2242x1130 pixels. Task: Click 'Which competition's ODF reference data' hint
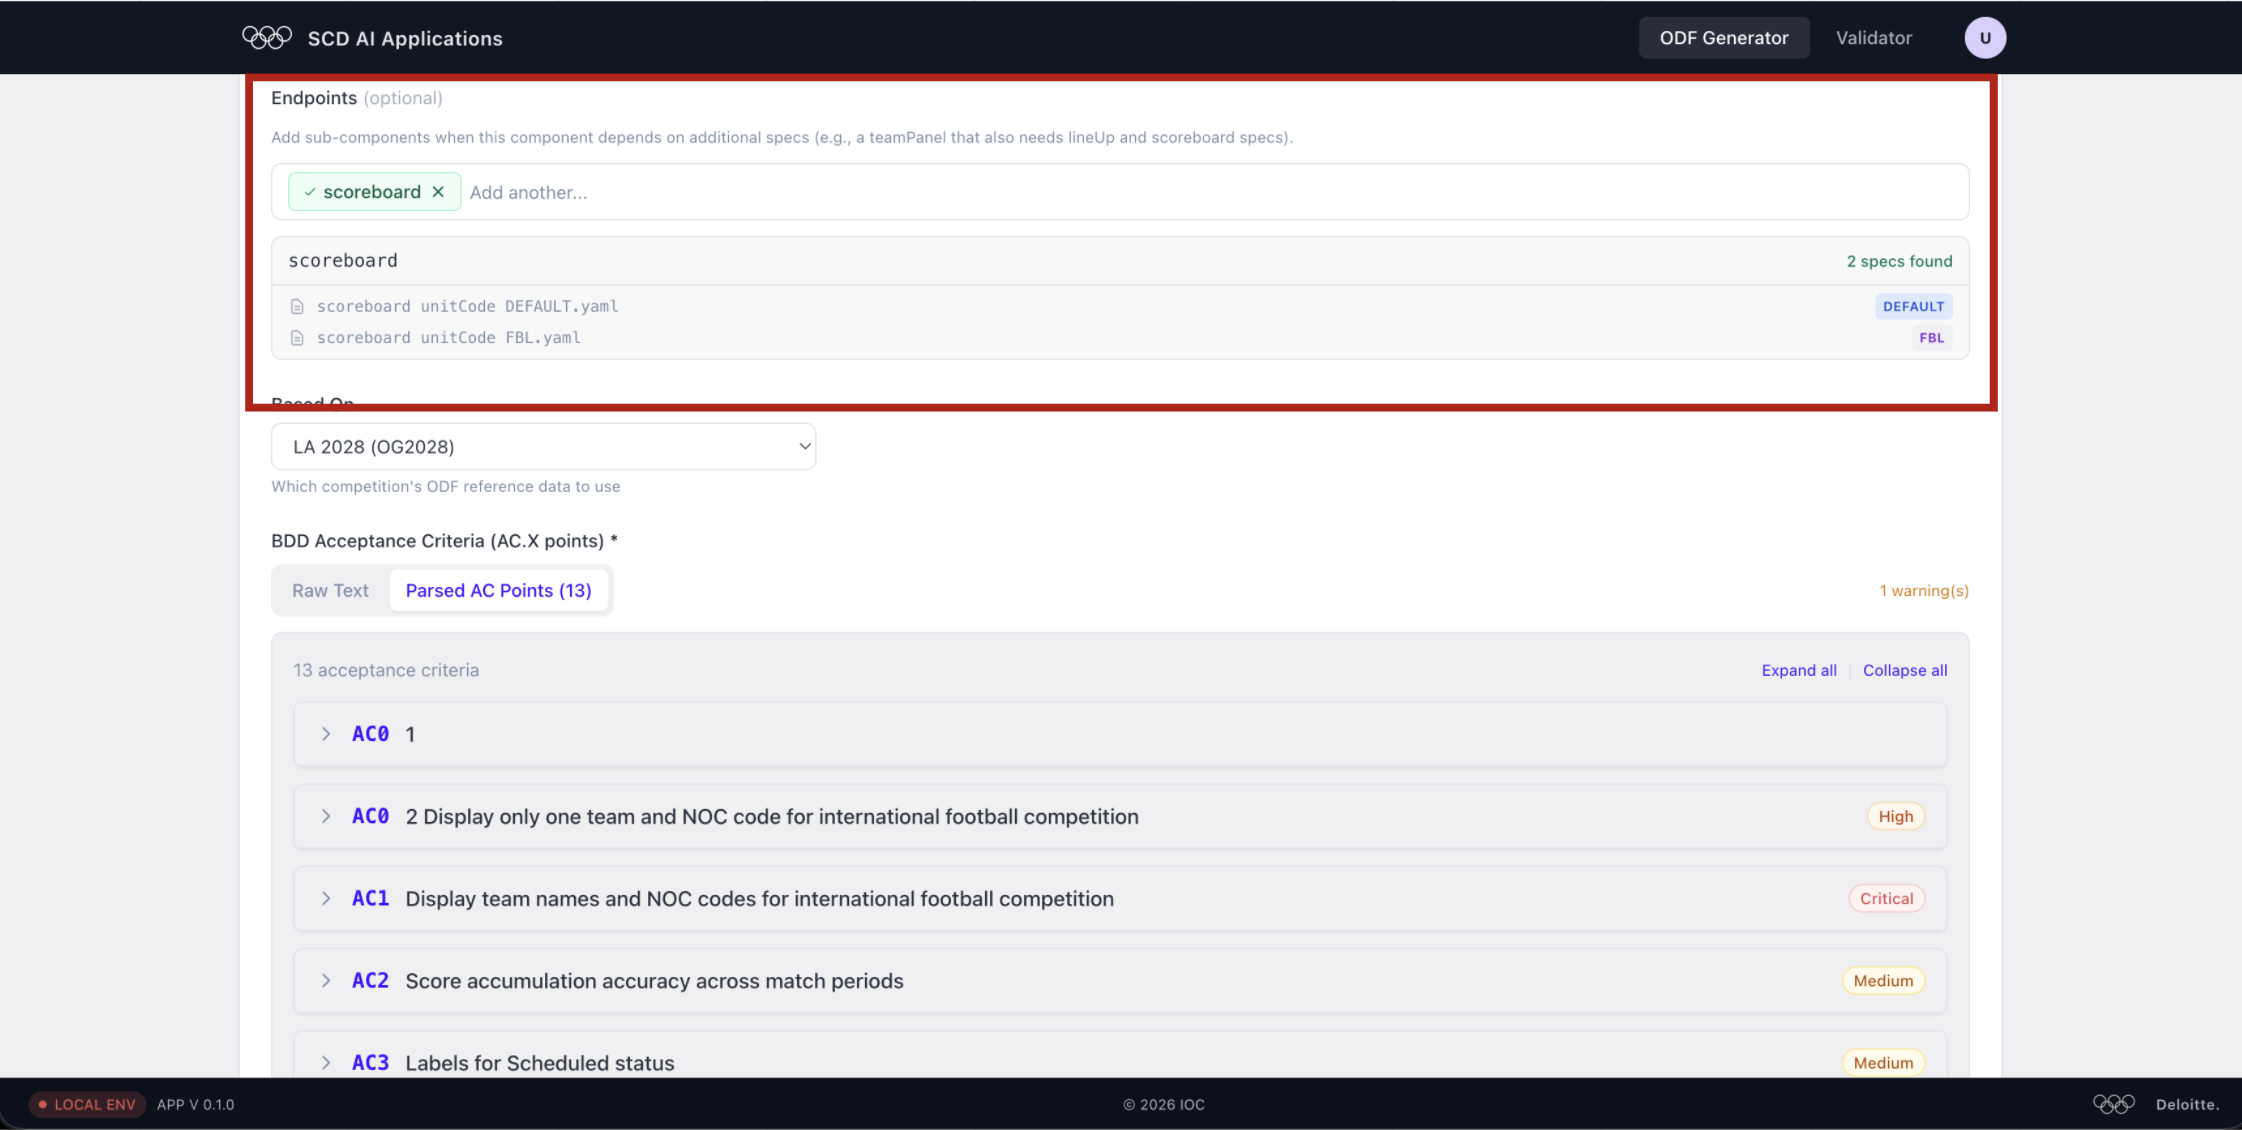coord(446,487)
